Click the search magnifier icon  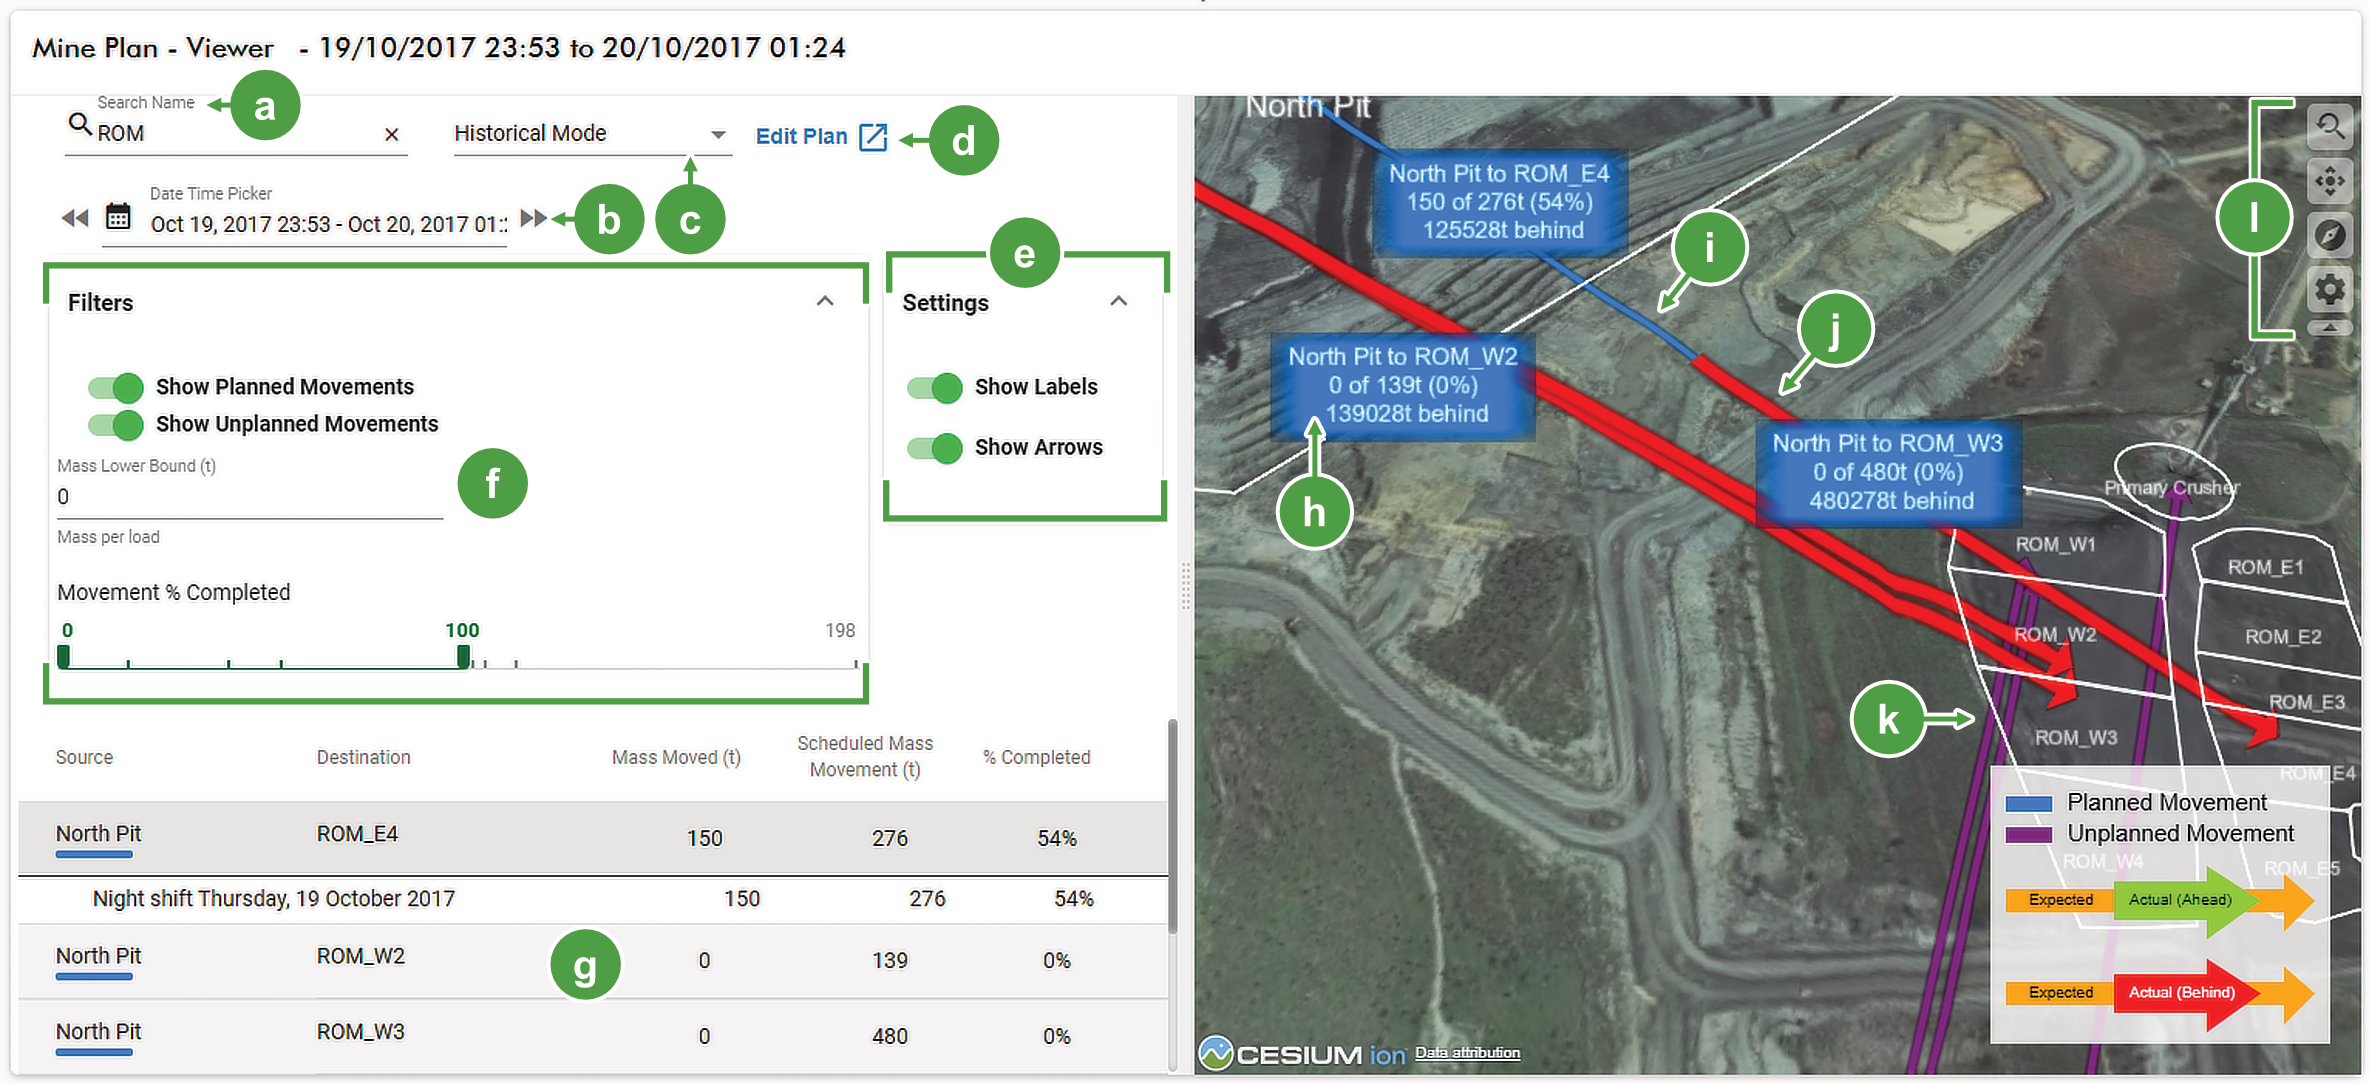(79, 124)
